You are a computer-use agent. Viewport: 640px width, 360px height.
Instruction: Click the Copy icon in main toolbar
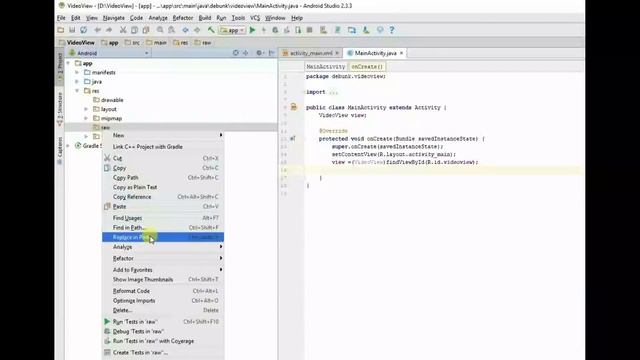pos(134,30)
